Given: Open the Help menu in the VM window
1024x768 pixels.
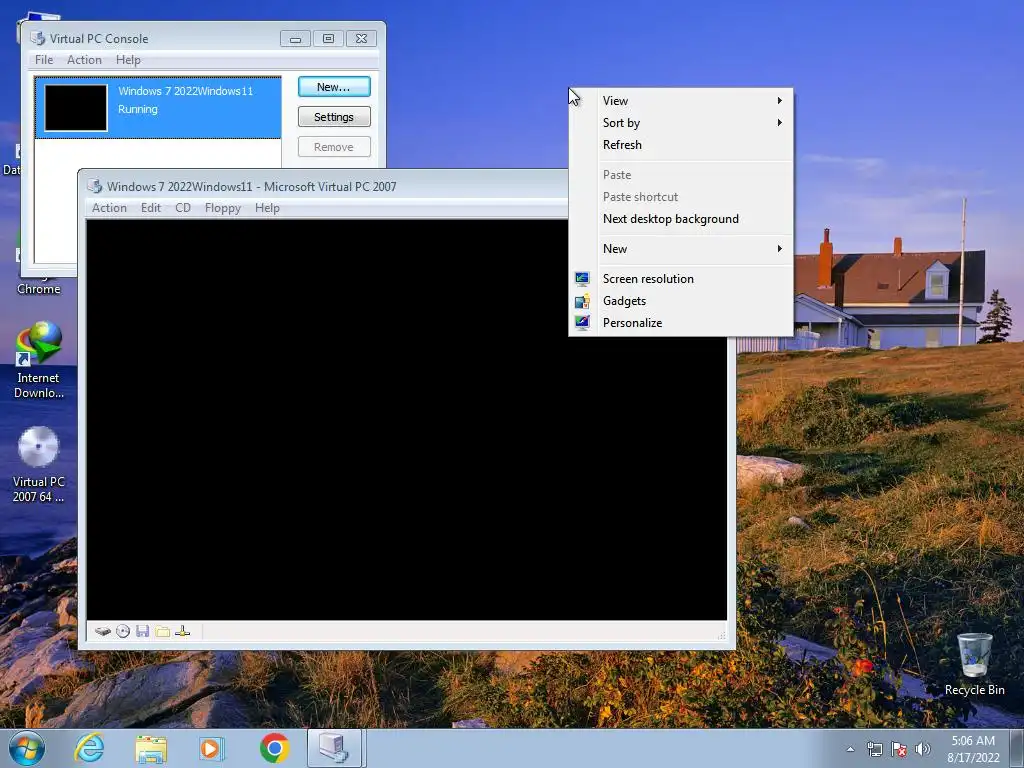Looking at the screenshot, I should 267,208.
